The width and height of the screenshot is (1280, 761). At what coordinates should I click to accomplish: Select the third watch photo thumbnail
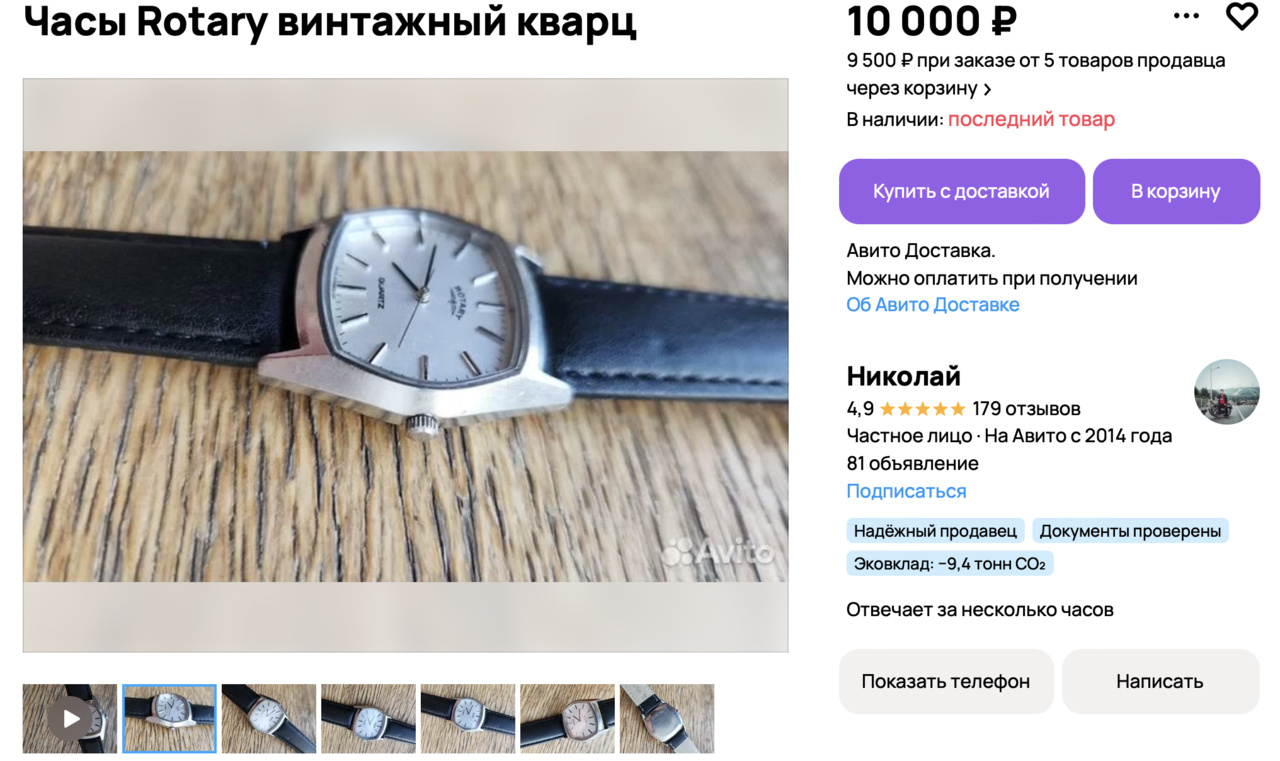pos(269,718)
